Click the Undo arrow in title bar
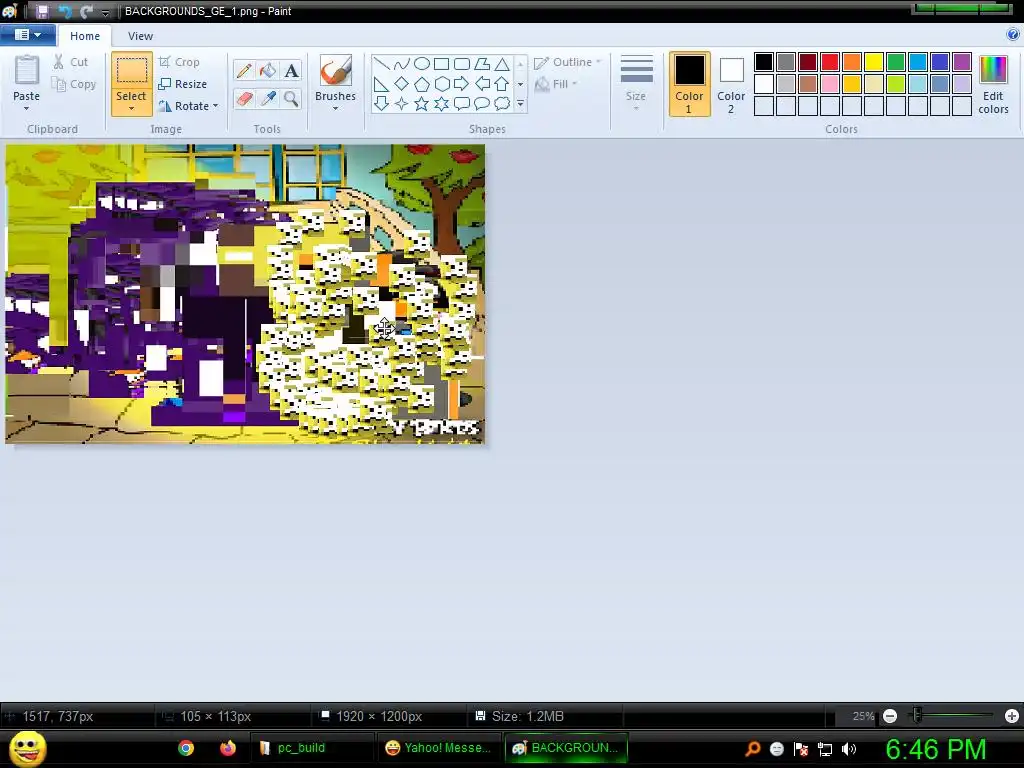 pyautogui.click(x=65, y=11)
